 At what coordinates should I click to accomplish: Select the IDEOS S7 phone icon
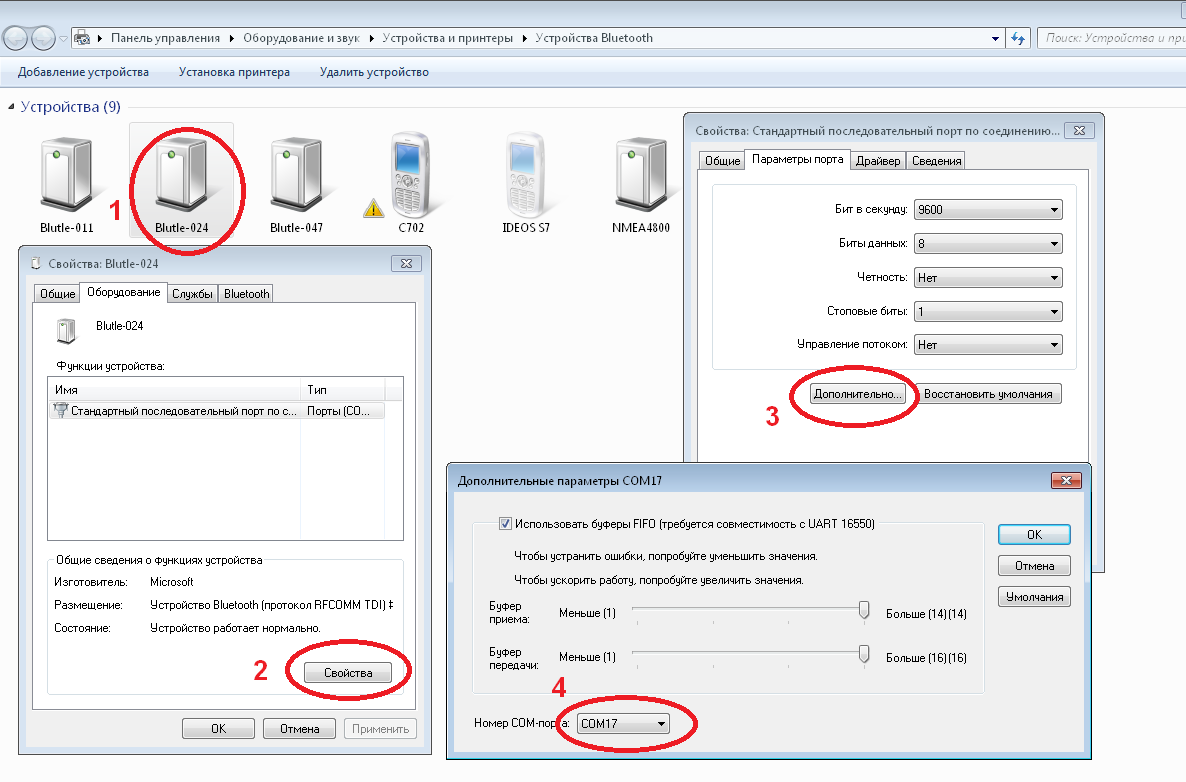(526, 174)
